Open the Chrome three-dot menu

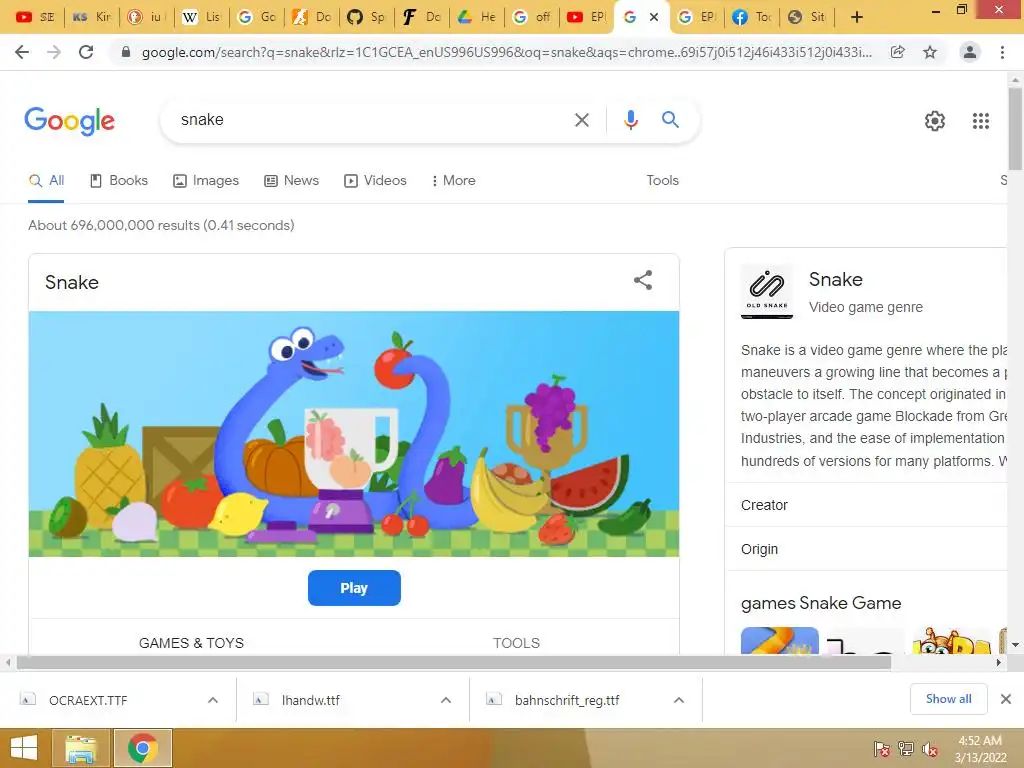point(1002,52)
